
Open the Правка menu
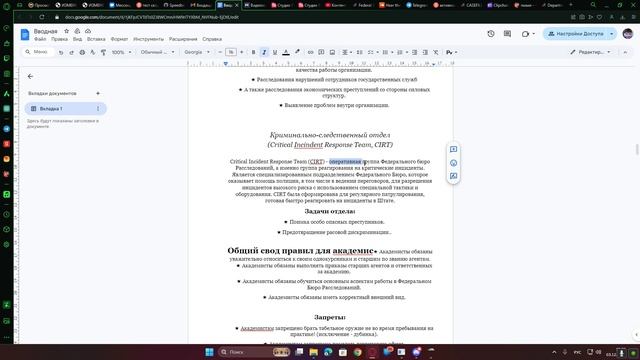[x=60, y=39]
